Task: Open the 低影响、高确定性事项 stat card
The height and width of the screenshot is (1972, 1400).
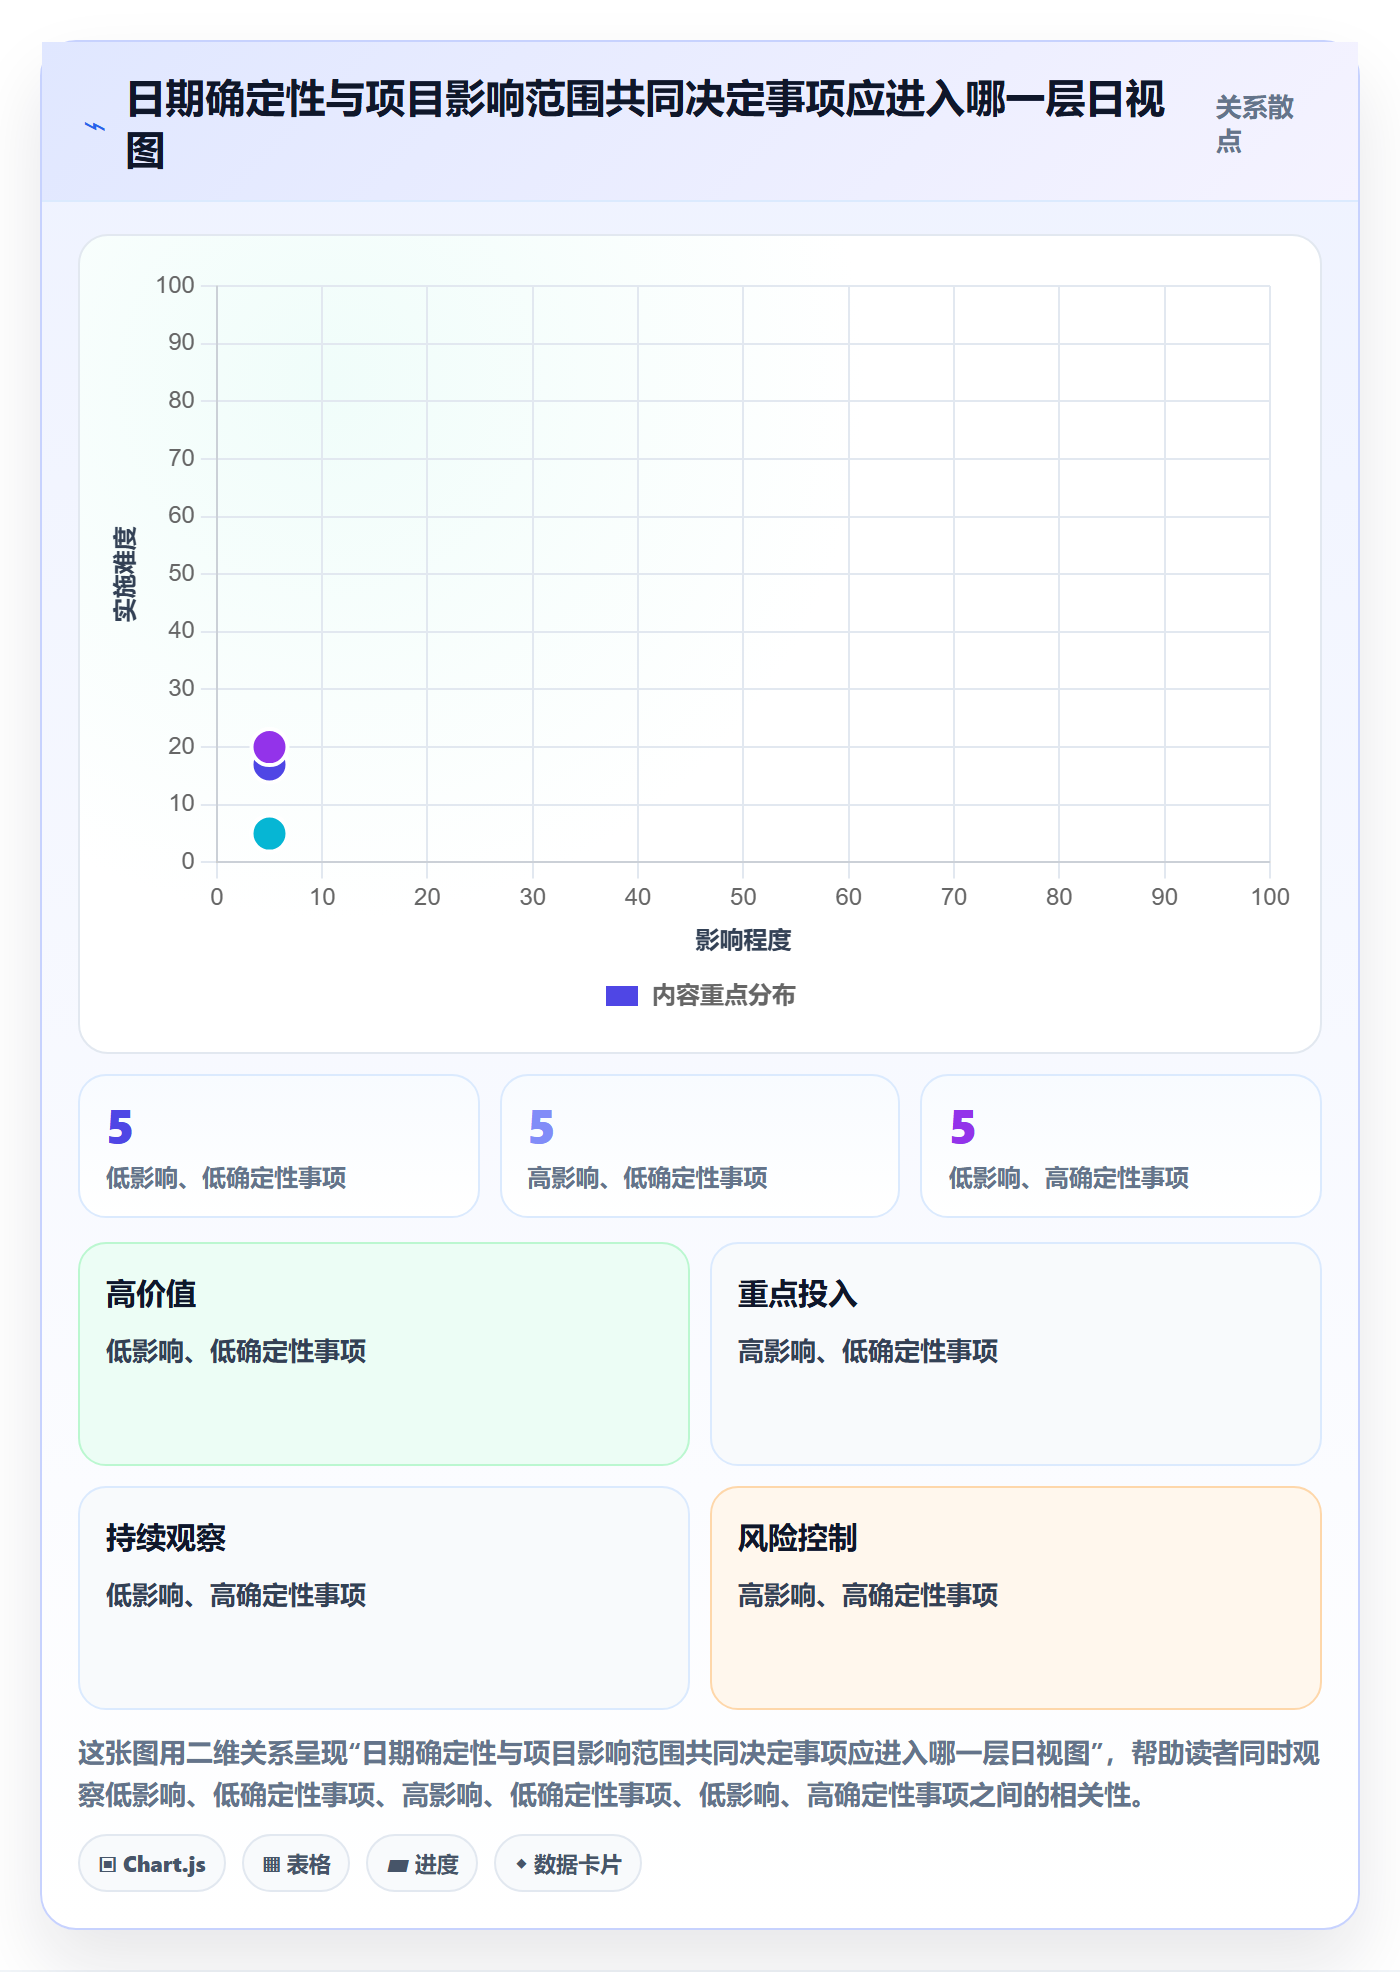Action: coord(1121,1146)
